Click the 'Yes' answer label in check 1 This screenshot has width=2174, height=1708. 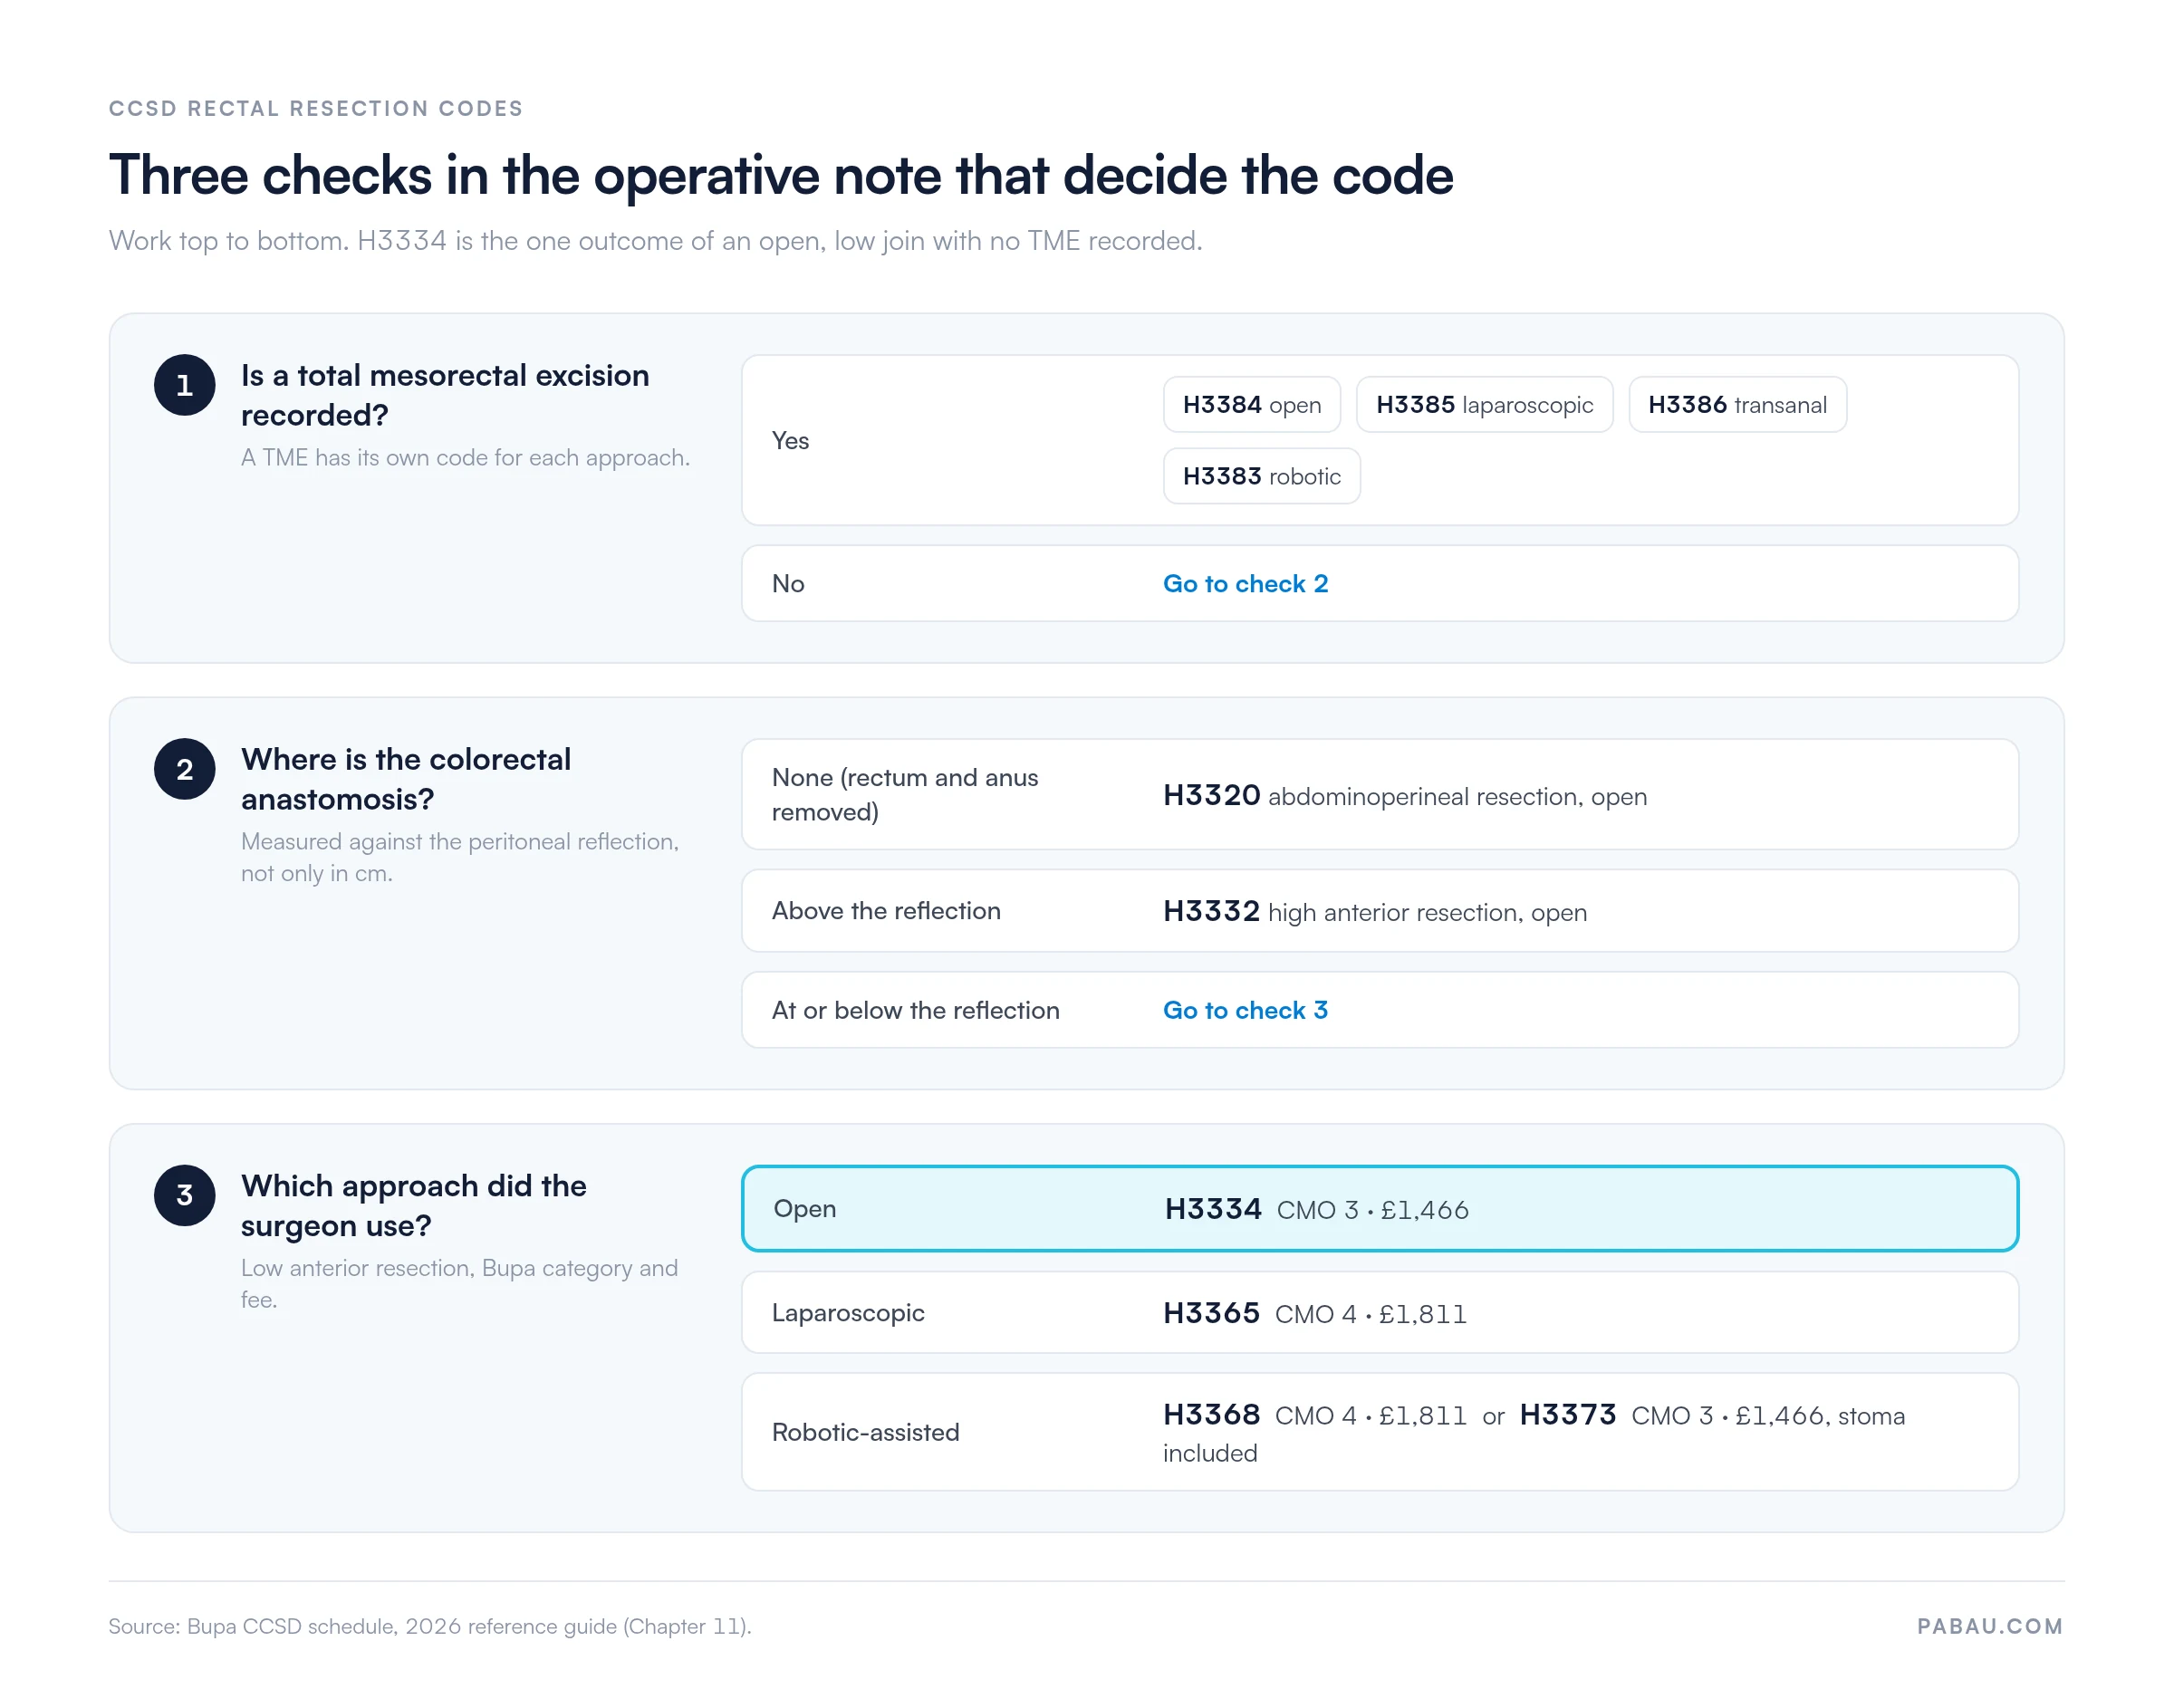pyautogui.click(x=790, y=441)
